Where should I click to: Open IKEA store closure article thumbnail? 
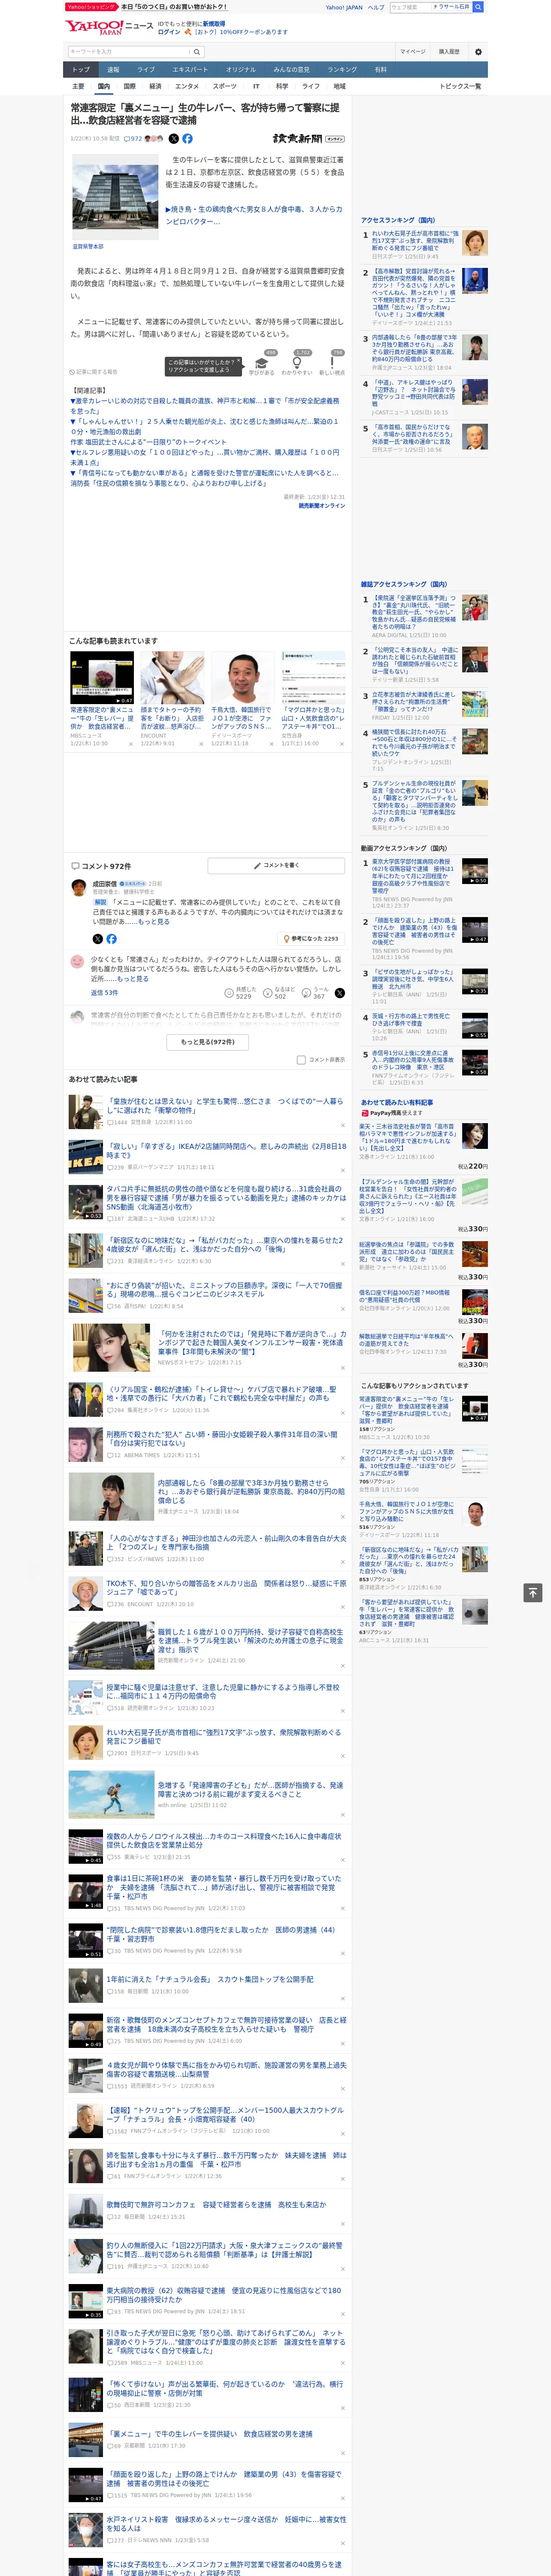(x=85, y=1157)
